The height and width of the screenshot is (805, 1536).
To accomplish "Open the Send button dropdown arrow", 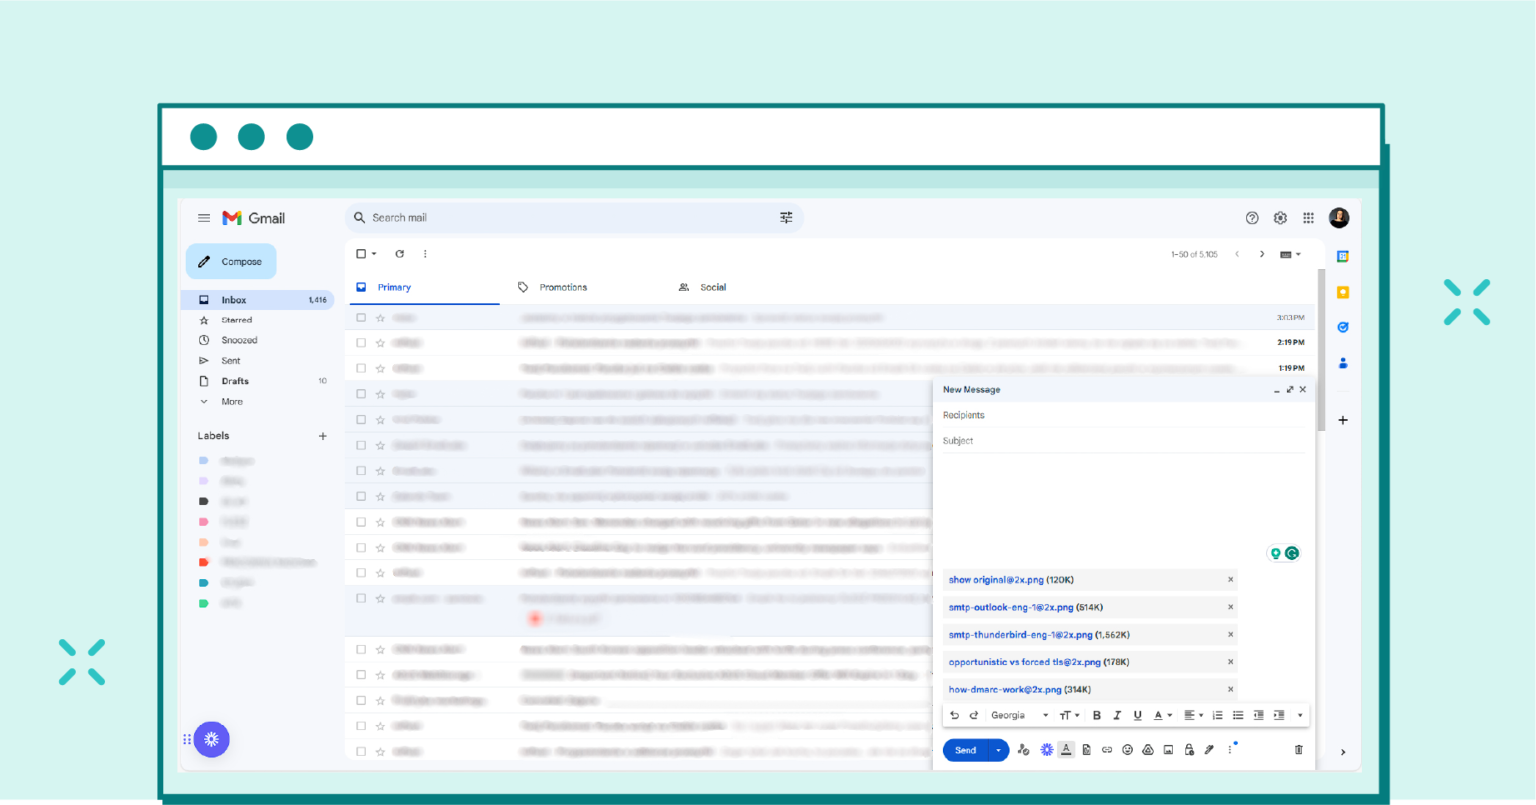I will 997,749.
